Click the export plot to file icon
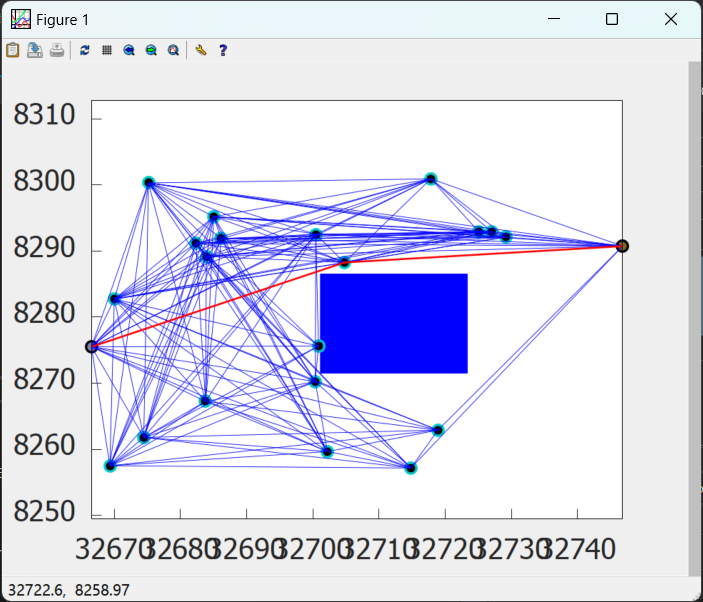Screen dimensions: 703x602 (x=35, y=50)
